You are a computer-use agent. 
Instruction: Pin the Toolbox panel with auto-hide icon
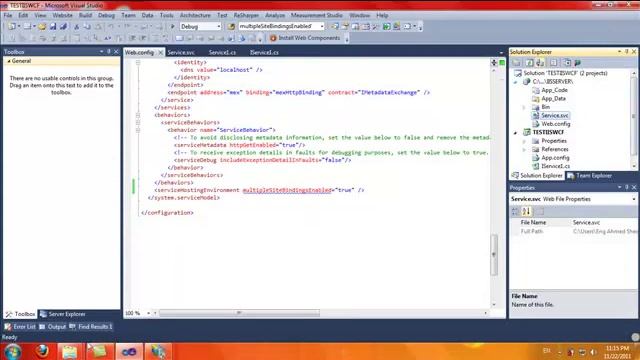click(x=109, y=52)
